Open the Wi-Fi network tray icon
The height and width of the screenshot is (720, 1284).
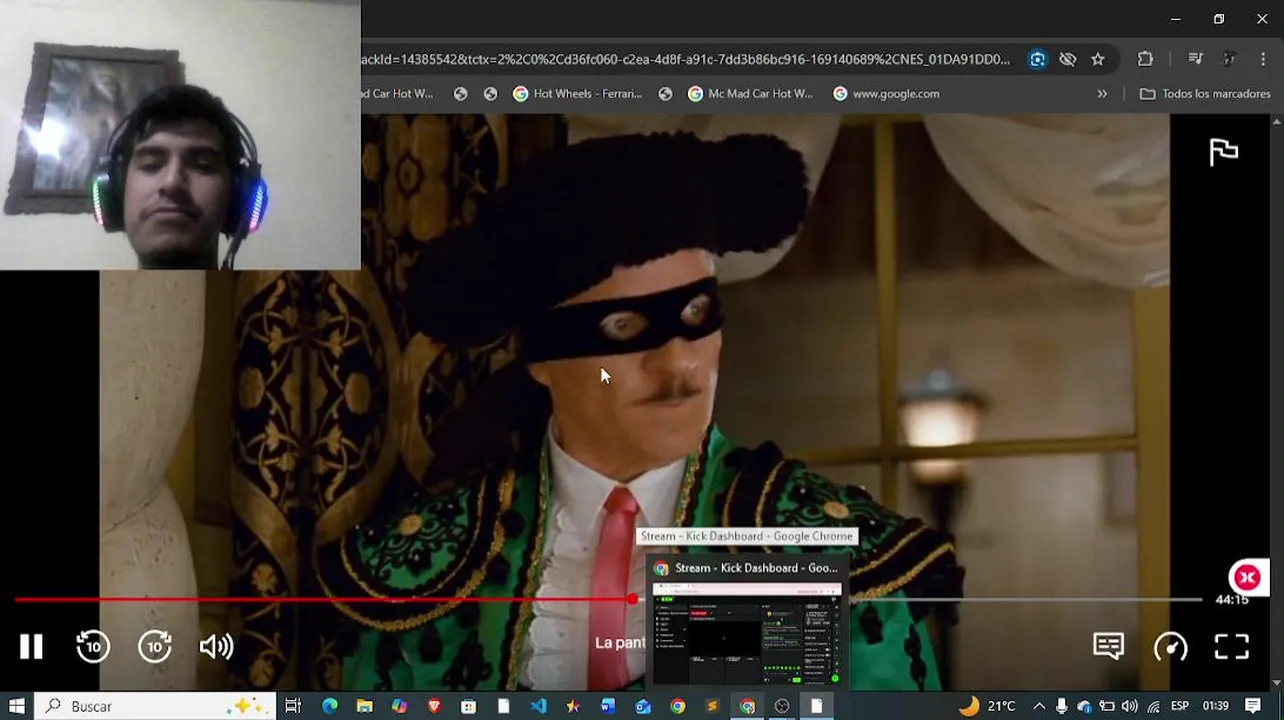1153,706
